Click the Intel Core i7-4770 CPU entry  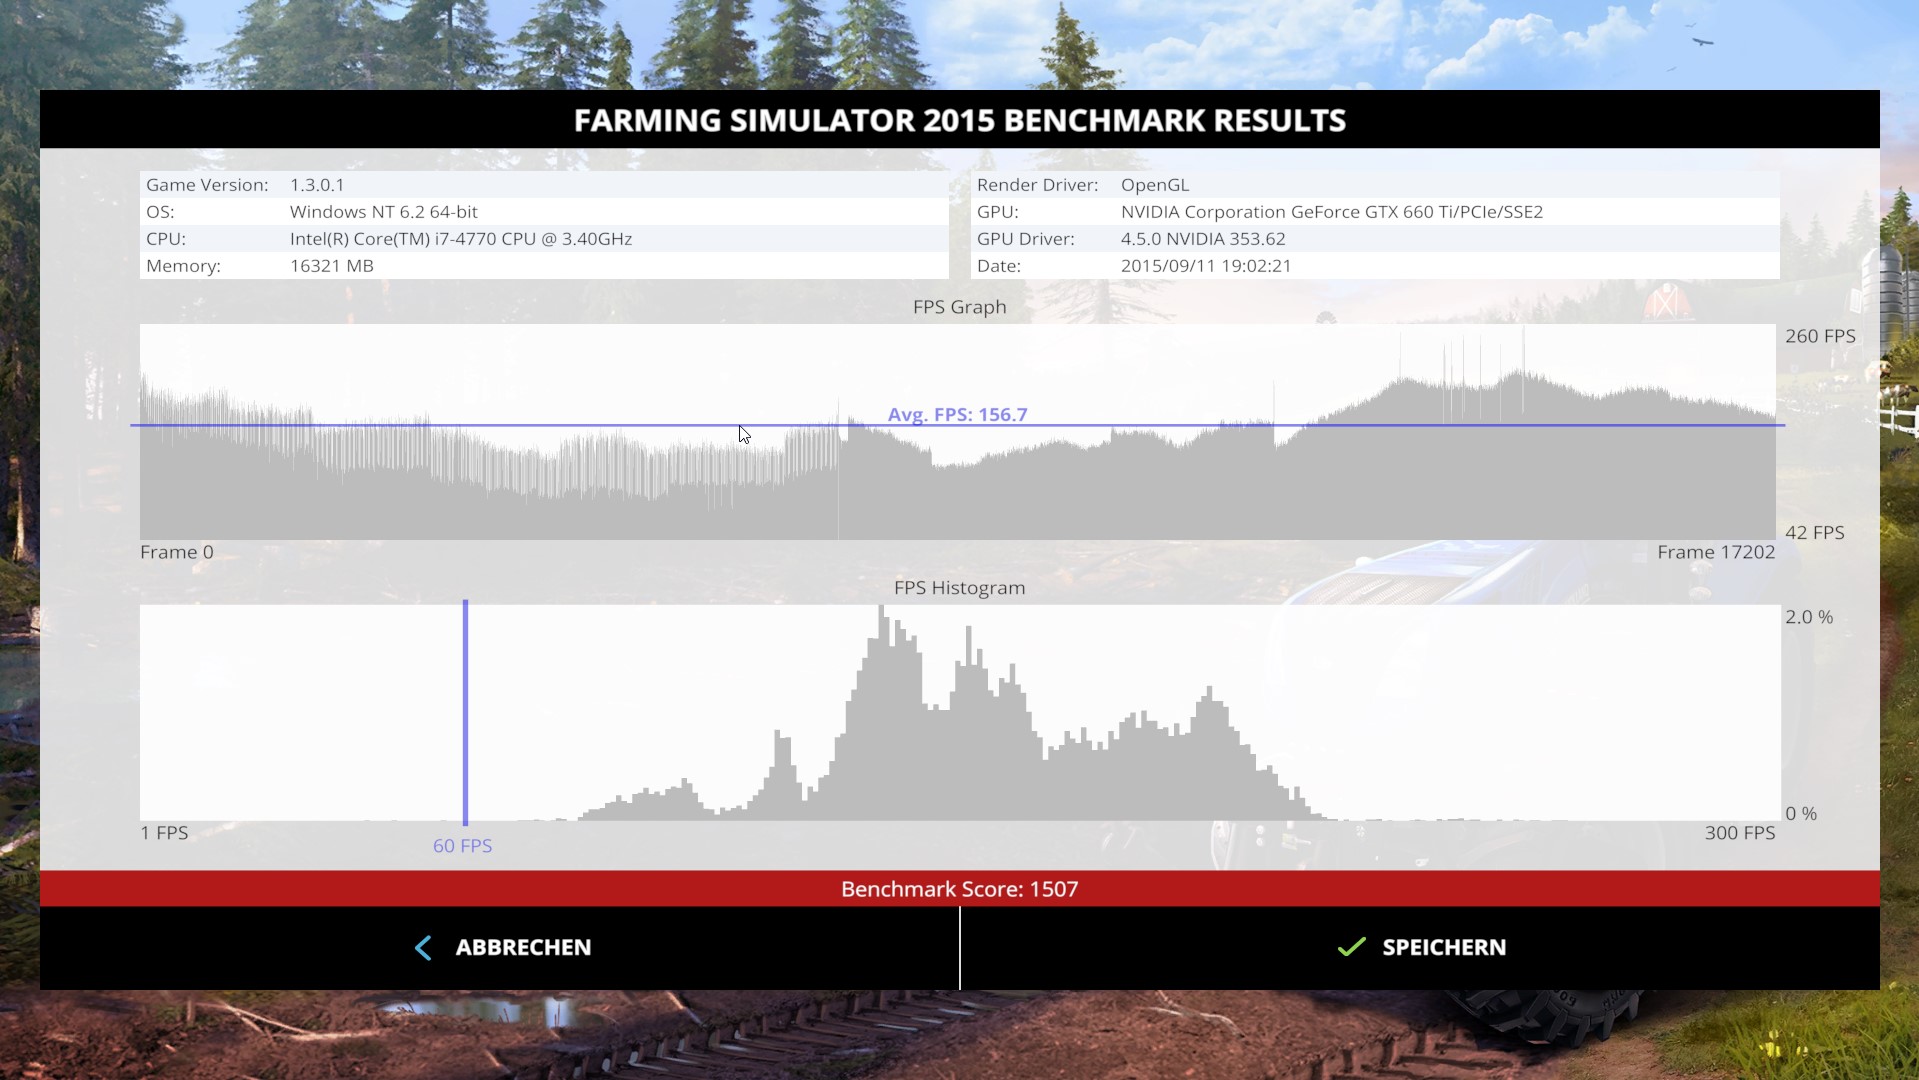[x=460, y=239]
